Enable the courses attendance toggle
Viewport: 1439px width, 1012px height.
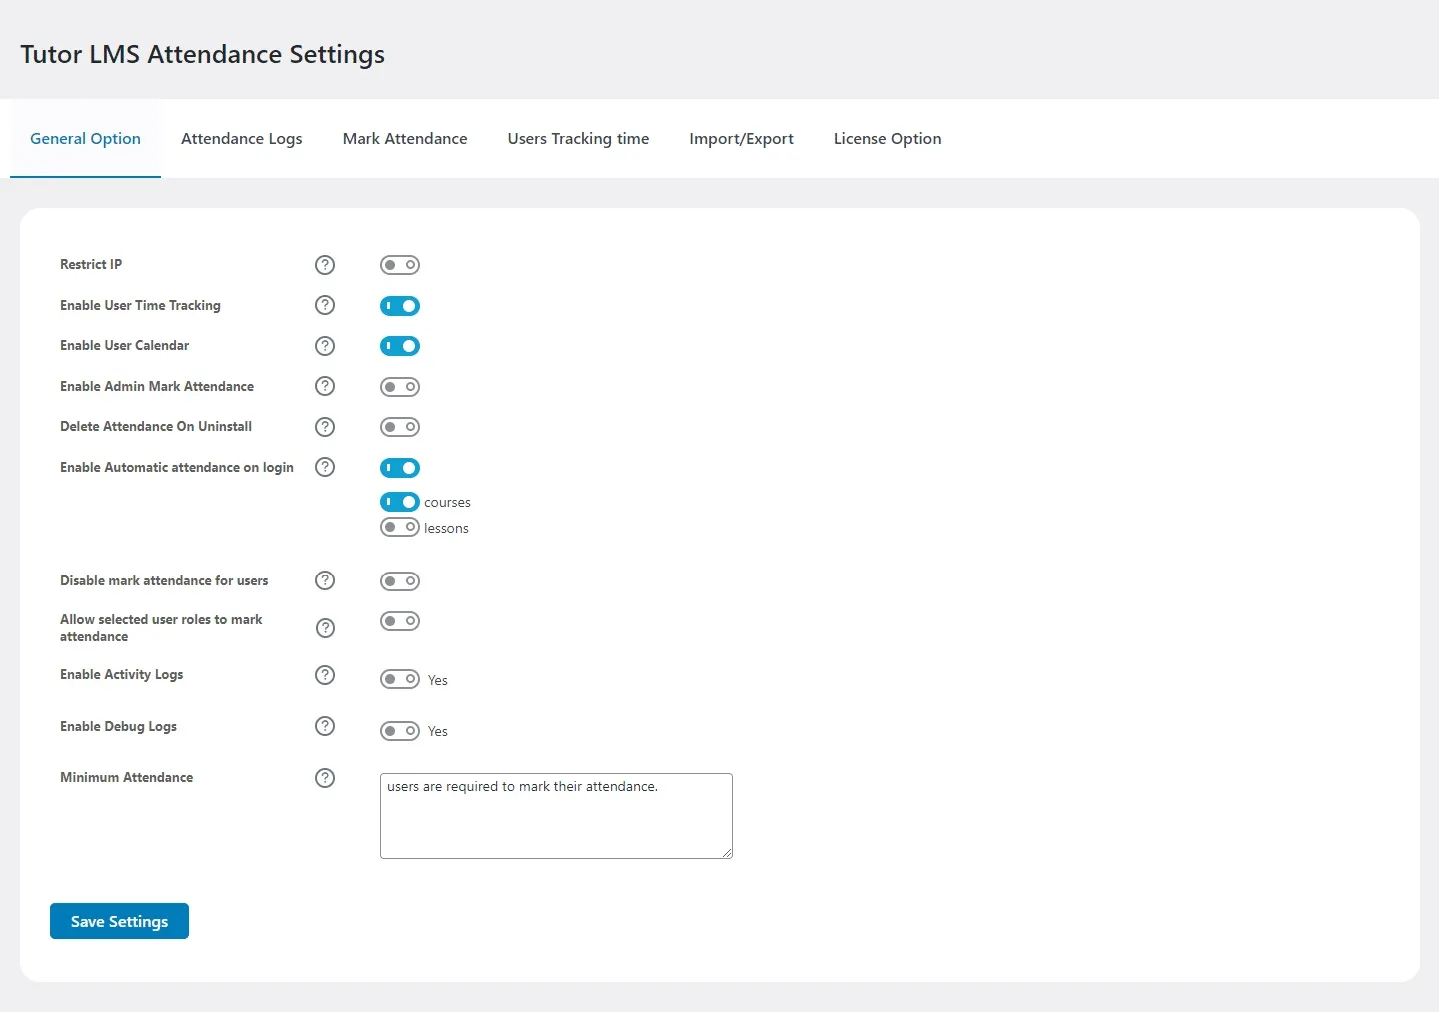[400, 502]
